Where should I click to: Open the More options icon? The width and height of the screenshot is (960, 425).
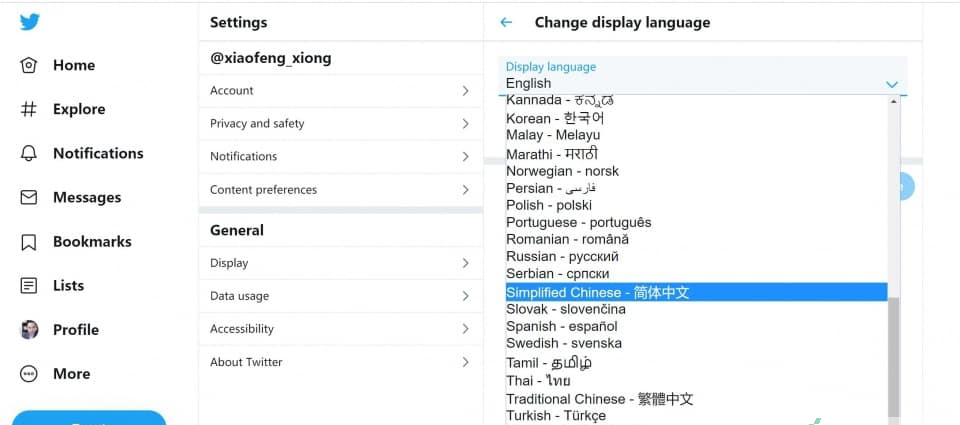pos(29,373)
